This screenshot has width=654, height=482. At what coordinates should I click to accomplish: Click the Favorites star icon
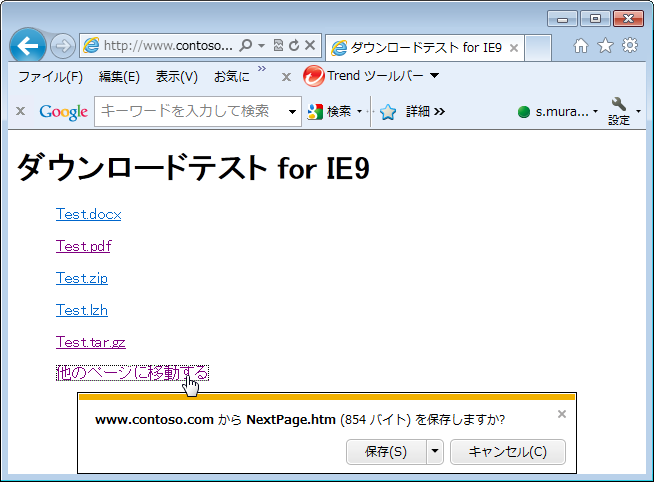coord(605,46)
